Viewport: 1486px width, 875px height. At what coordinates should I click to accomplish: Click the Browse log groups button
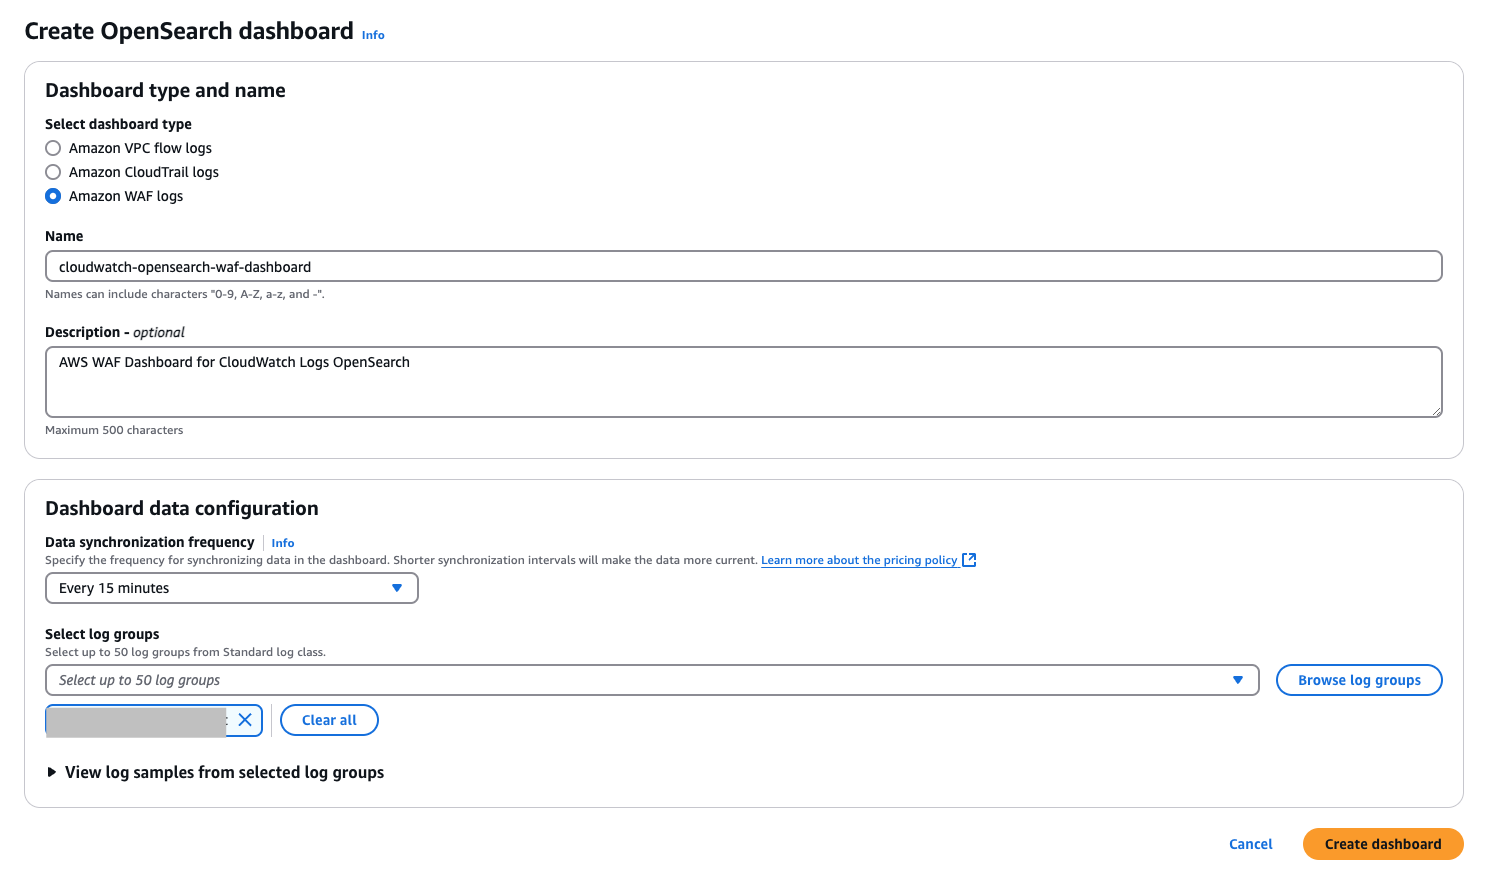pyautogui.click(x=1359, y=680)
